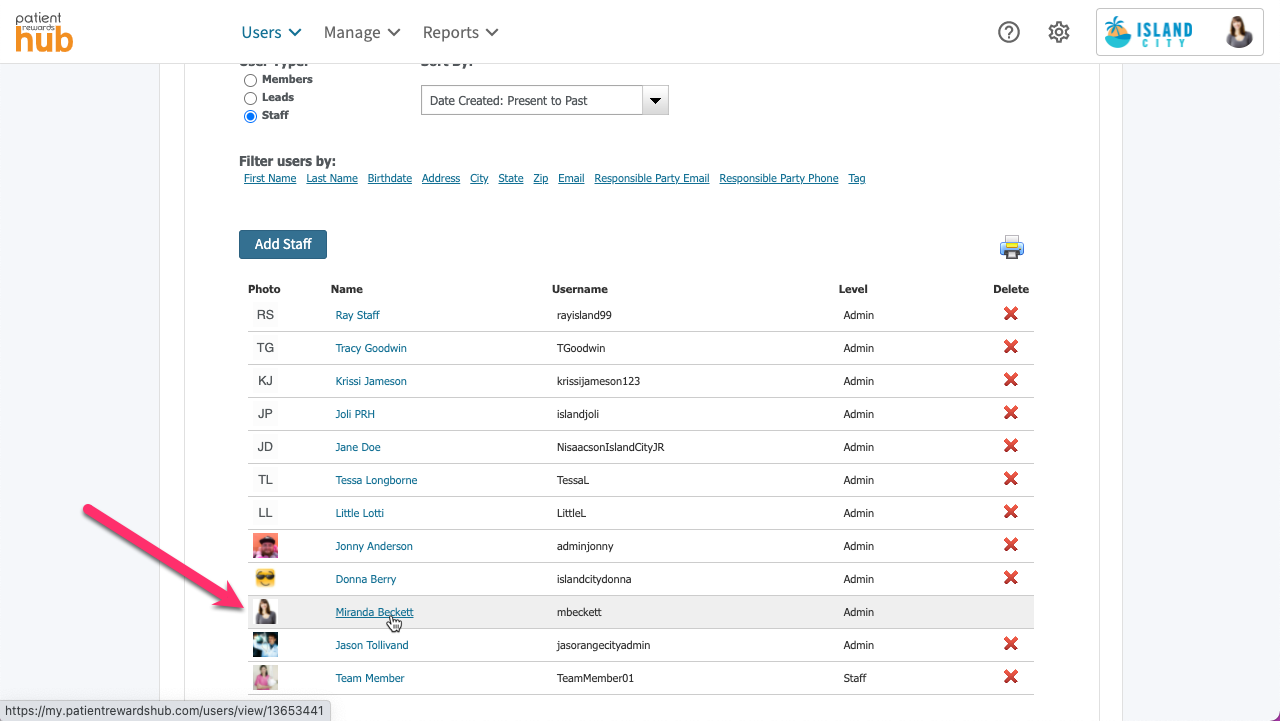Delete Donna Berry with red X
This screenshot has height=721, width=1280.
click(x=1011, y=578)
